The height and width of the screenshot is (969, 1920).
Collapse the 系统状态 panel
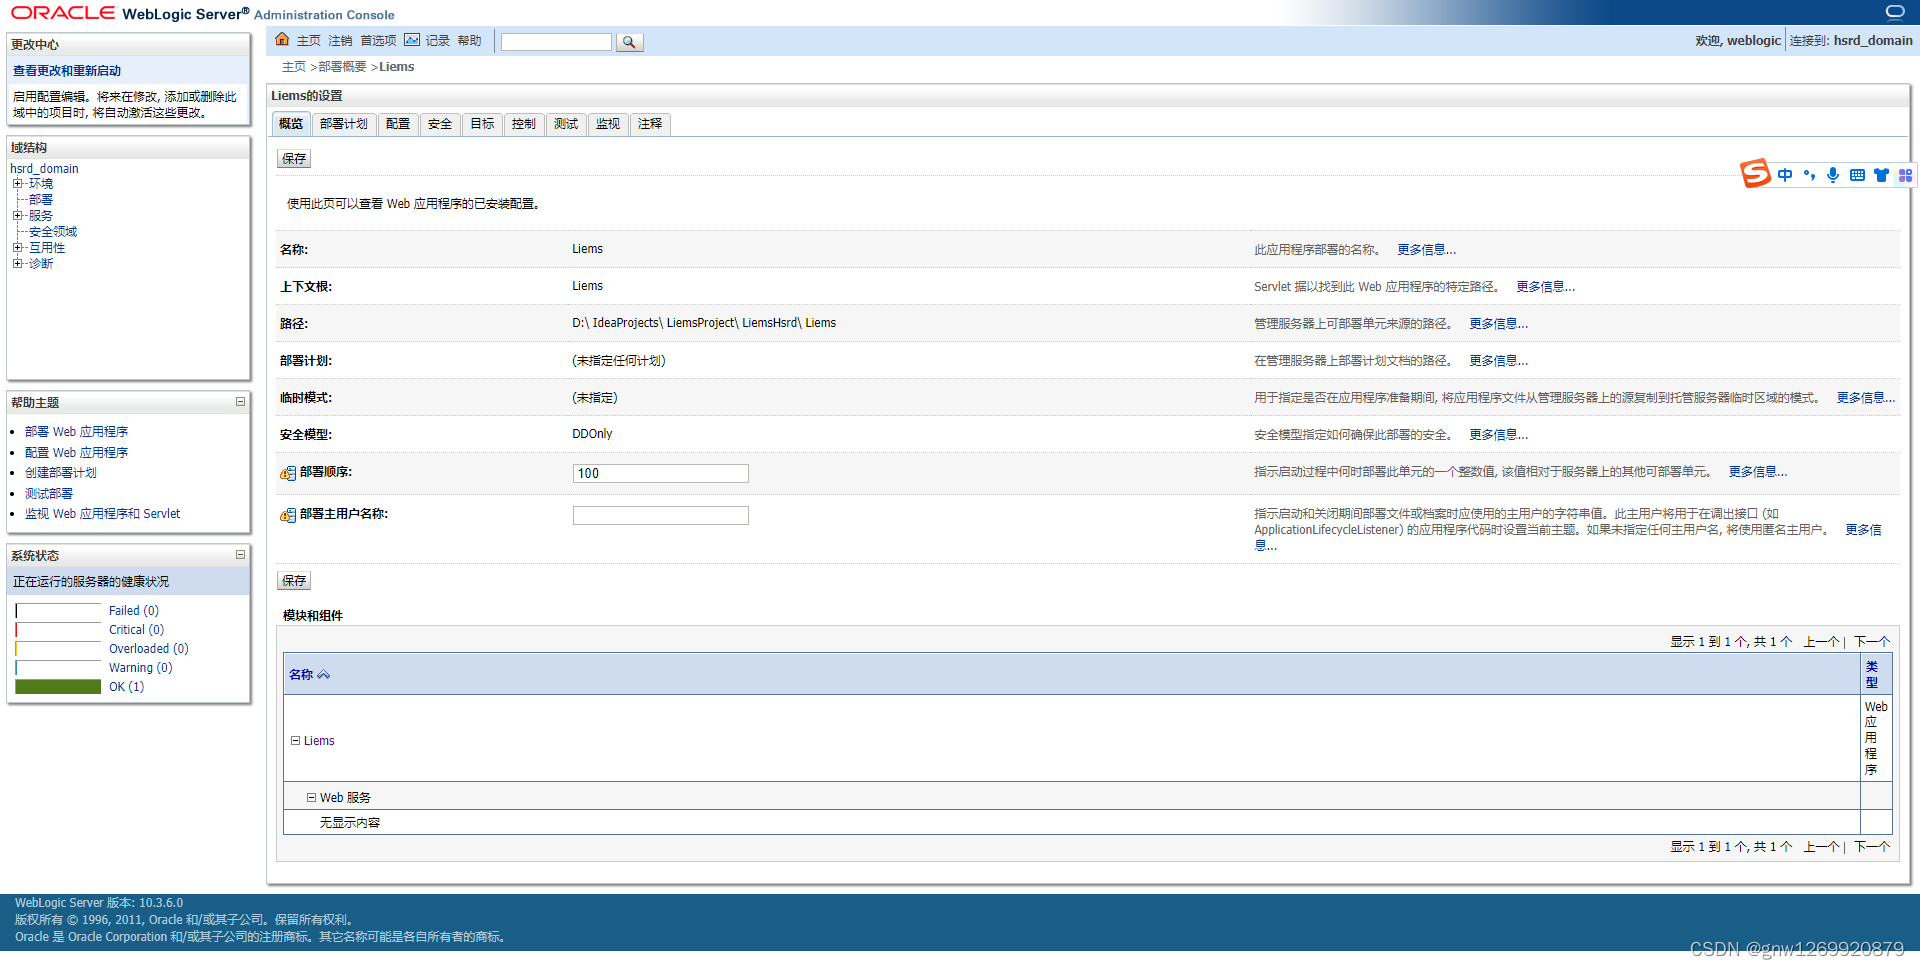[240, 555]
